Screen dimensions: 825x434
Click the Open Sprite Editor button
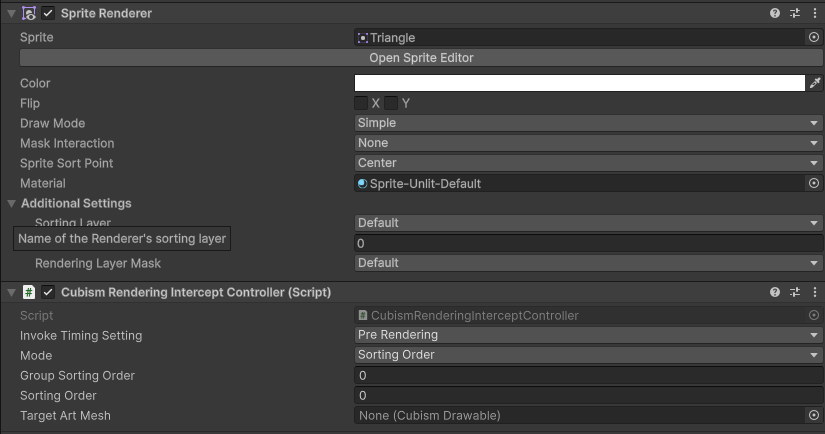421,58
